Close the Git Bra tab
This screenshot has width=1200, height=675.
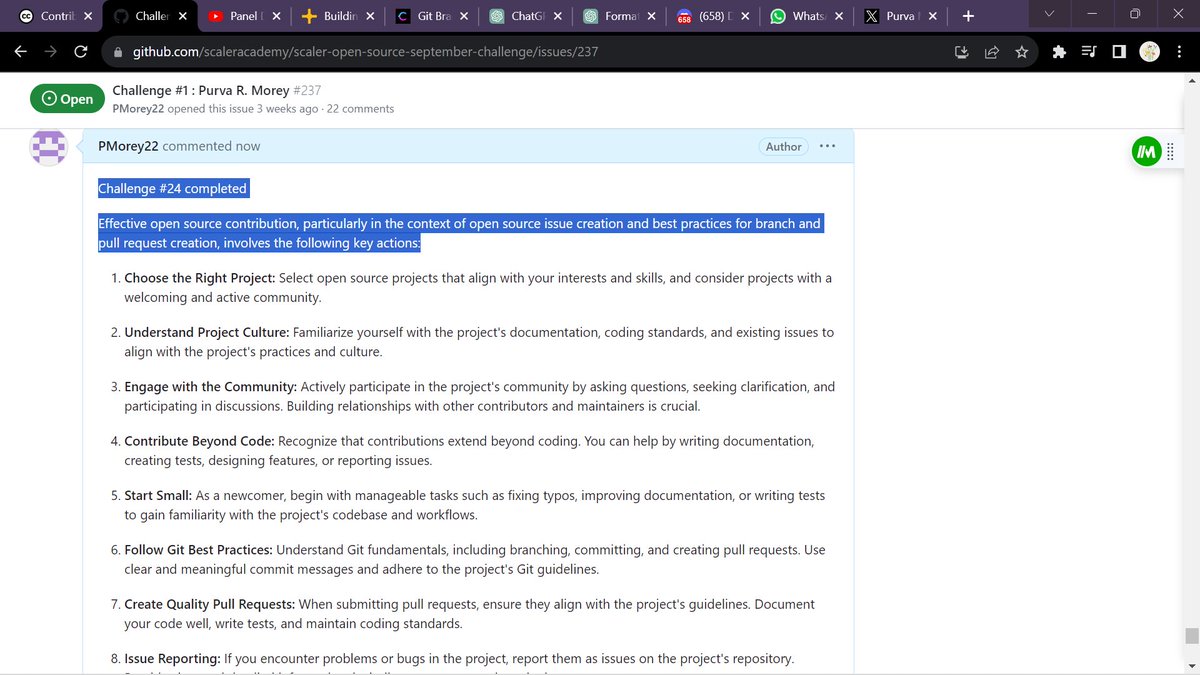tap(464, 16)
